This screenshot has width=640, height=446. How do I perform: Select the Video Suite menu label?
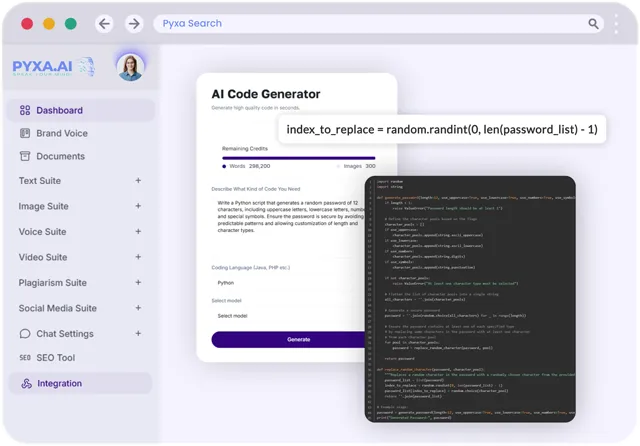[42, 257]
